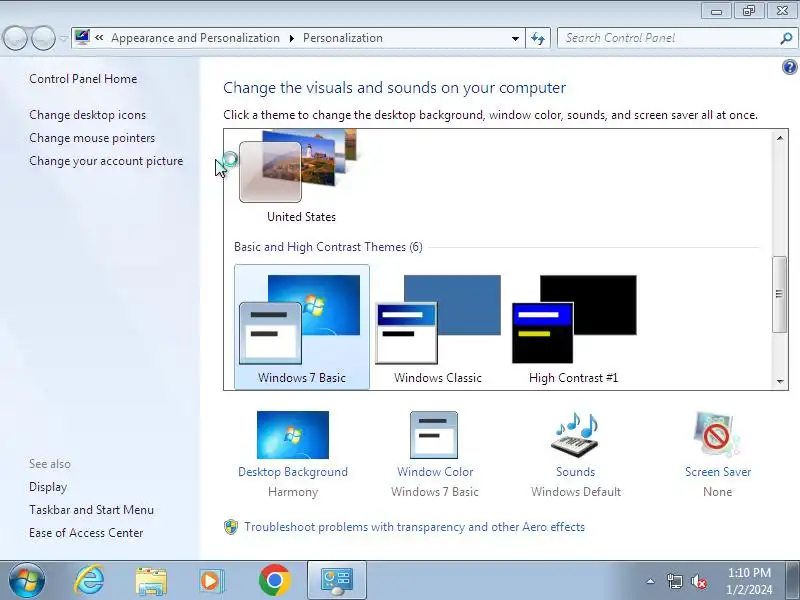Open the Screen Saver icon

click(x=716, y=435)
